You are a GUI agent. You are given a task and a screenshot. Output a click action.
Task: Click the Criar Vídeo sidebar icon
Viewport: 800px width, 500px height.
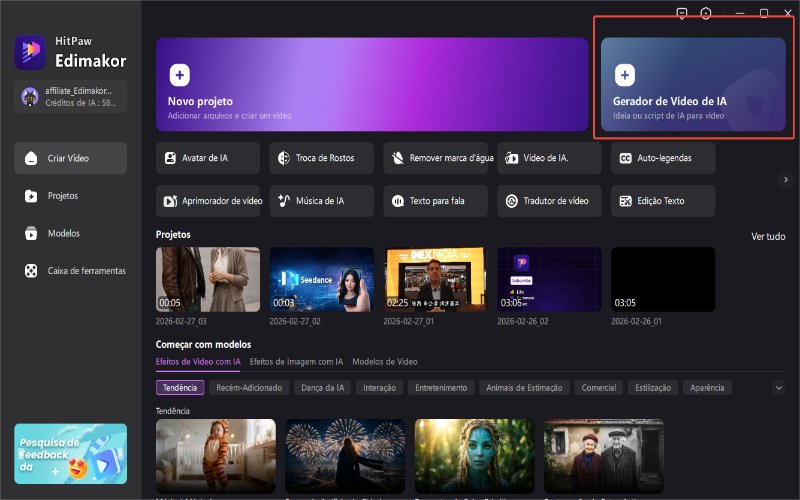[x=31, y=158]
